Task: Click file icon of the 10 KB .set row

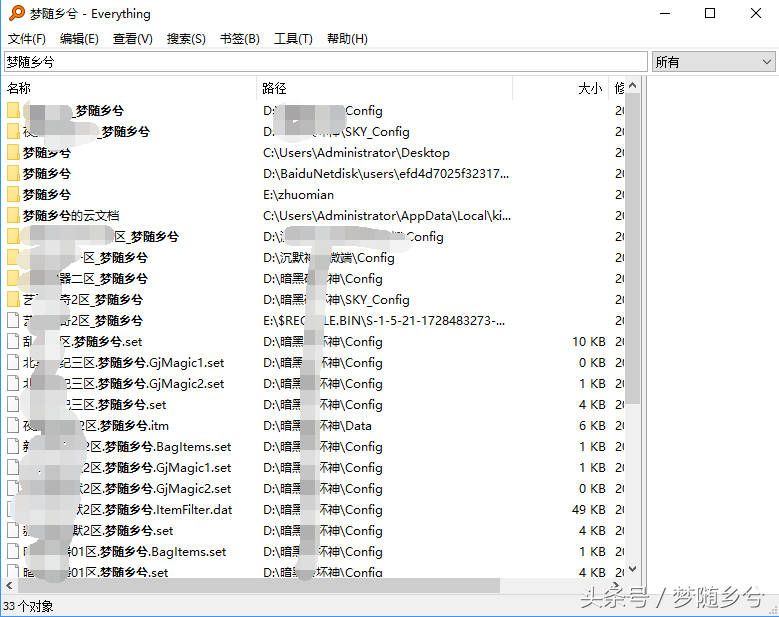Action: pos(13,341)
